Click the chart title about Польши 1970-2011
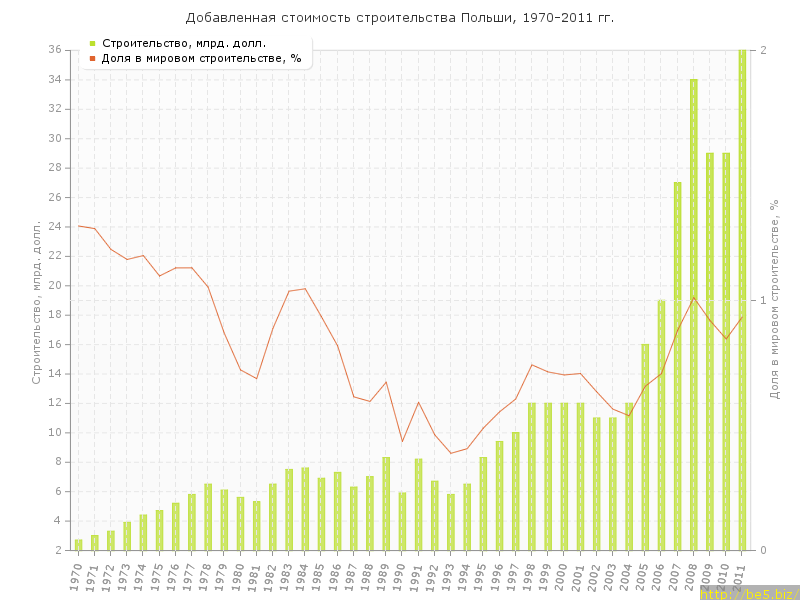This screenshot has height=600, width=800. (400, 18)
